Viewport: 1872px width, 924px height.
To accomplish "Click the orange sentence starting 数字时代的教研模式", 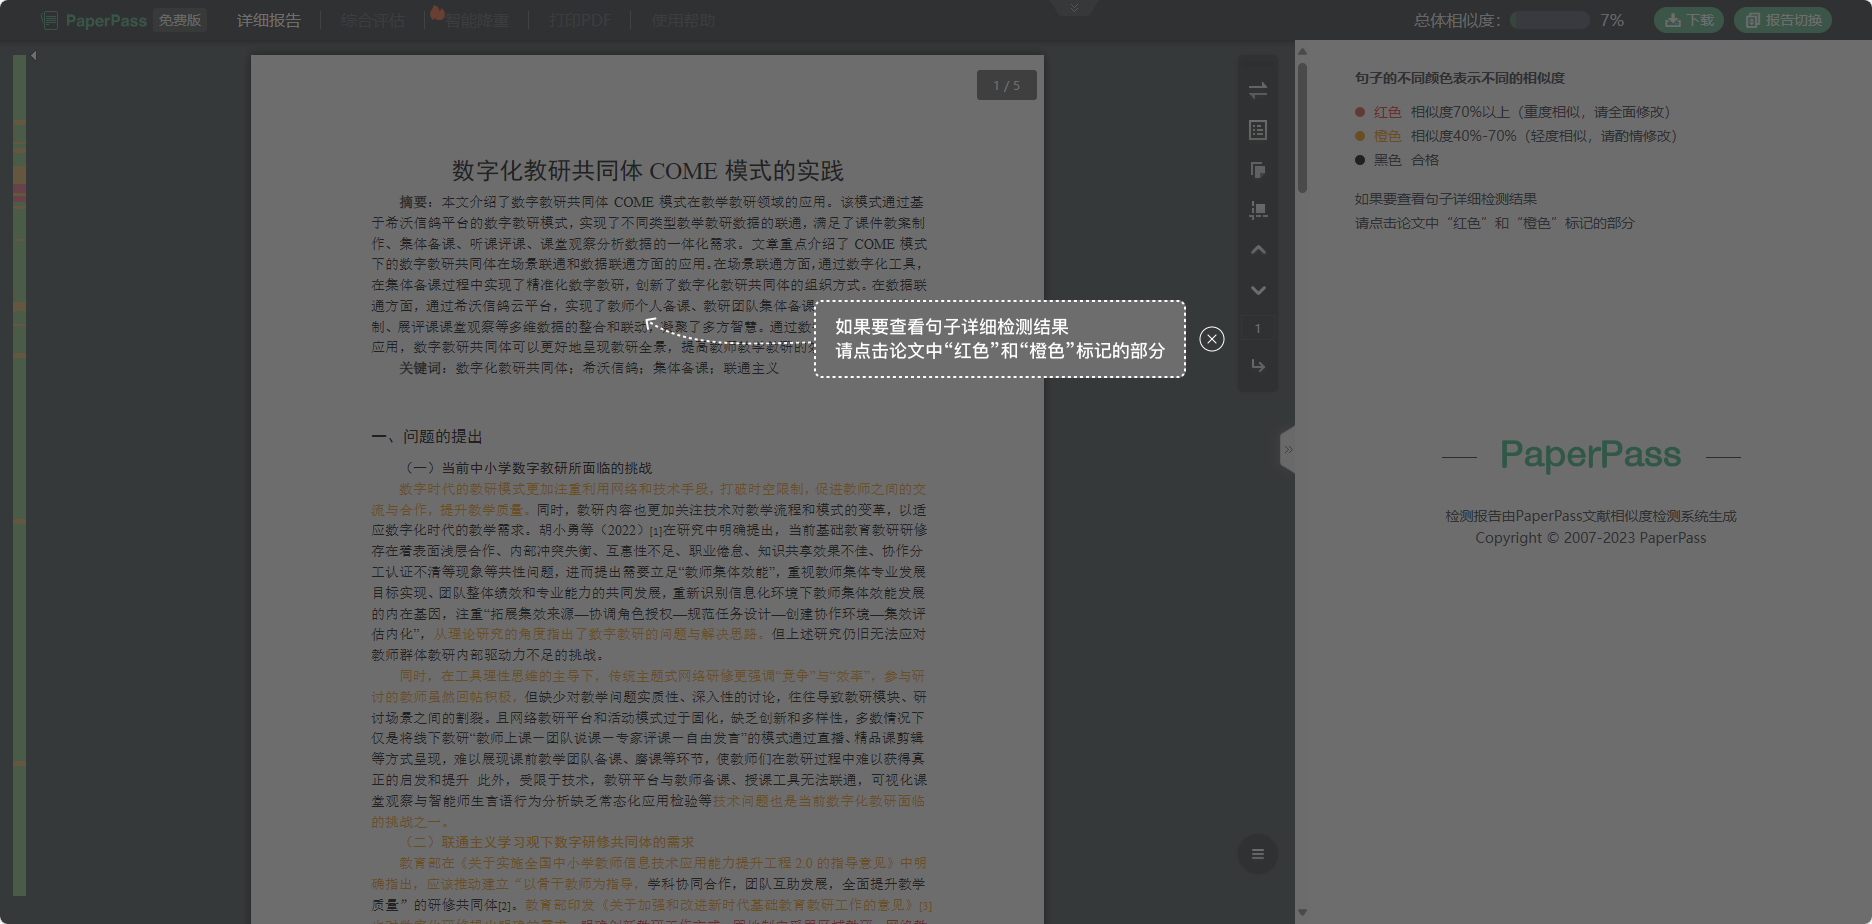I will [x=649, y=499].
